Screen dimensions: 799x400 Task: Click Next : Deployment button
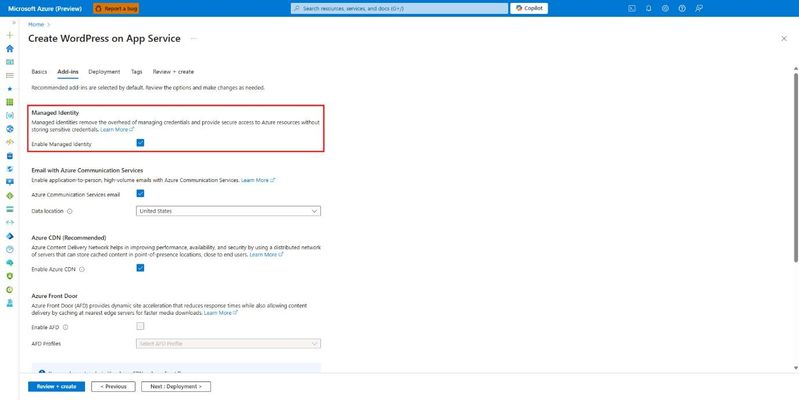pyautogui.click(x=176, y=387)
